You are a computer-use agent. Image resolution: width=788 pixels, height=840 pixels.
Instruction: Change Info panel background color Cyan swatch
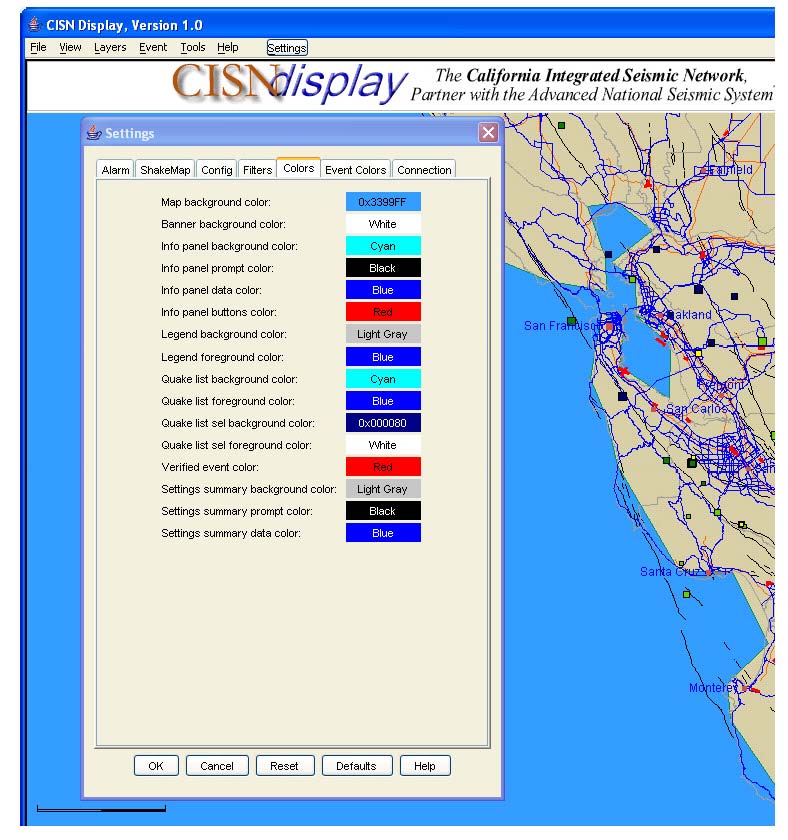pyautogui.click(x=383, y=246)
